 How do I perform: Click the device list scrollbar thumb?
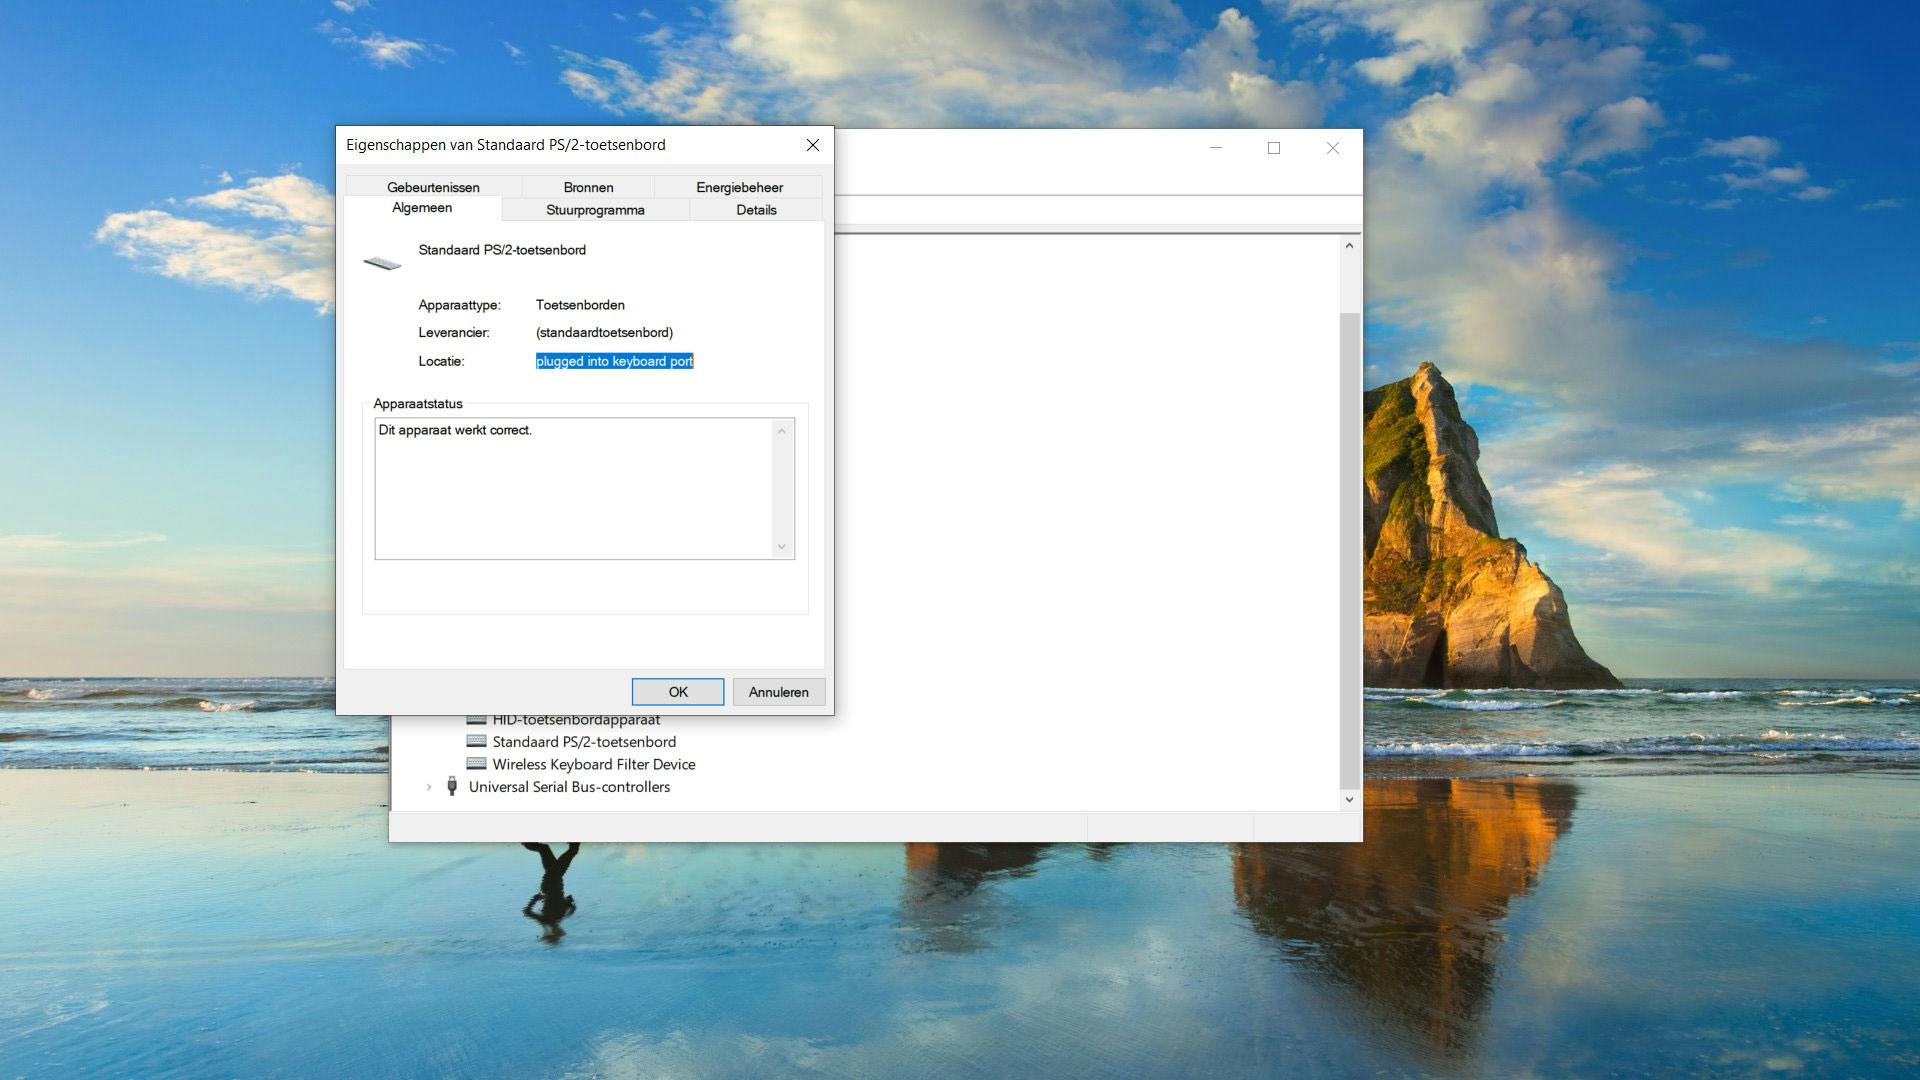point(1349,550)
